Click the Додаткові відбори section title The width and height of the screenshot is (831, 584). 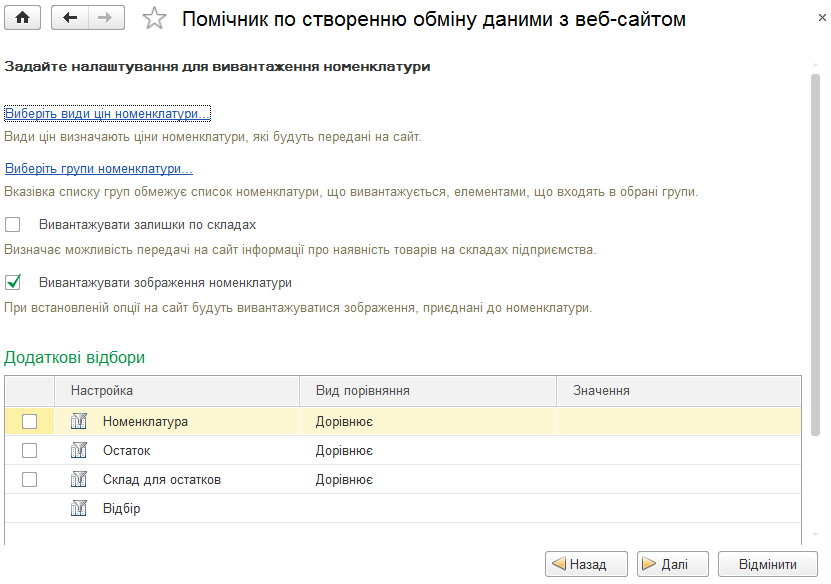point(74,358)
